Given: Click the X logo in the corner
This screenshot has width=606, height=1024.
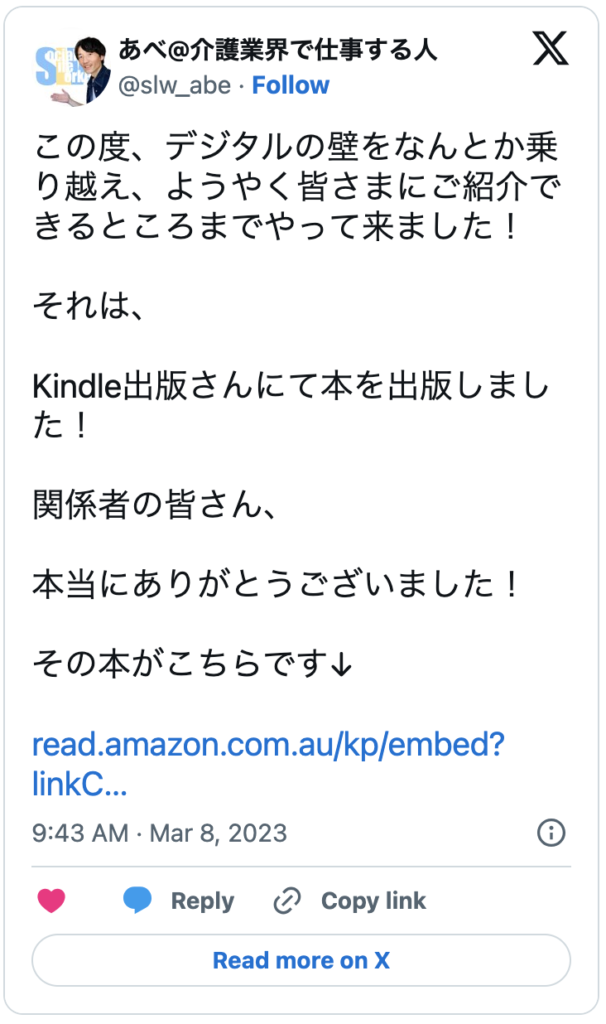Looking at the screenshot, I should pyautogui.click(x=550, y=49).
